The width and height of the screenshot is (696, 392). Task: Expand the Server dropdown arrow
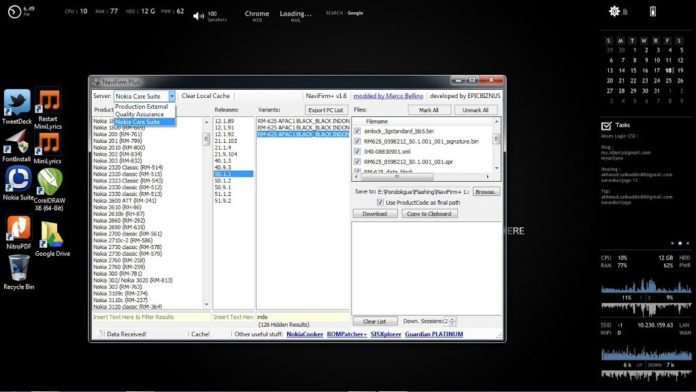(172, 96)
